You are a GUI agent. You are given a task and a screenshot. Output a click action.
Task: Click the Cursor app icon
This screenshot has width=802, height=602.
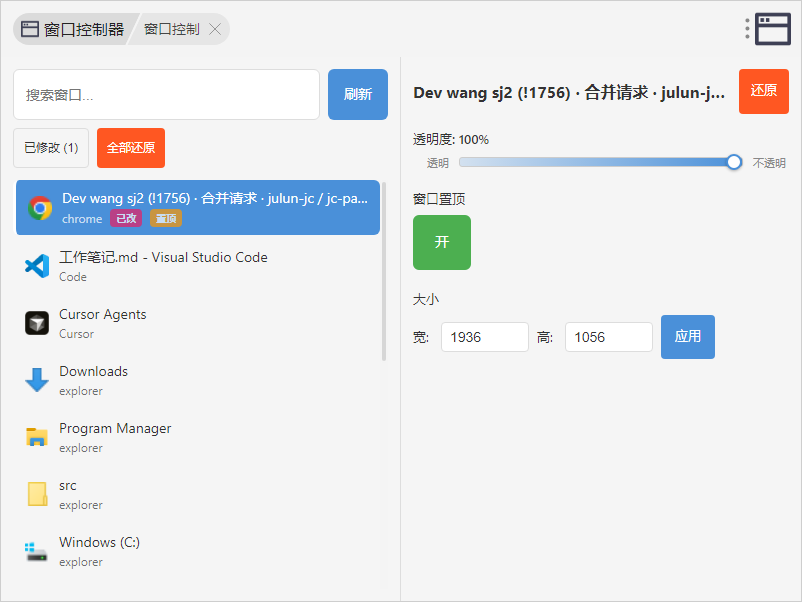pos(37,323)
